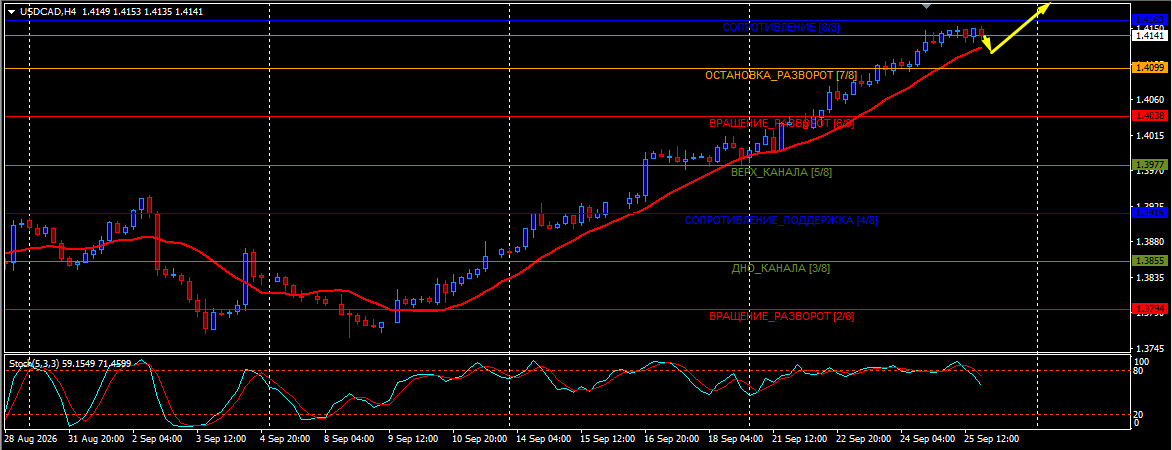
Task: Click the 80 level on stochastic scale
Action: 1139,370
